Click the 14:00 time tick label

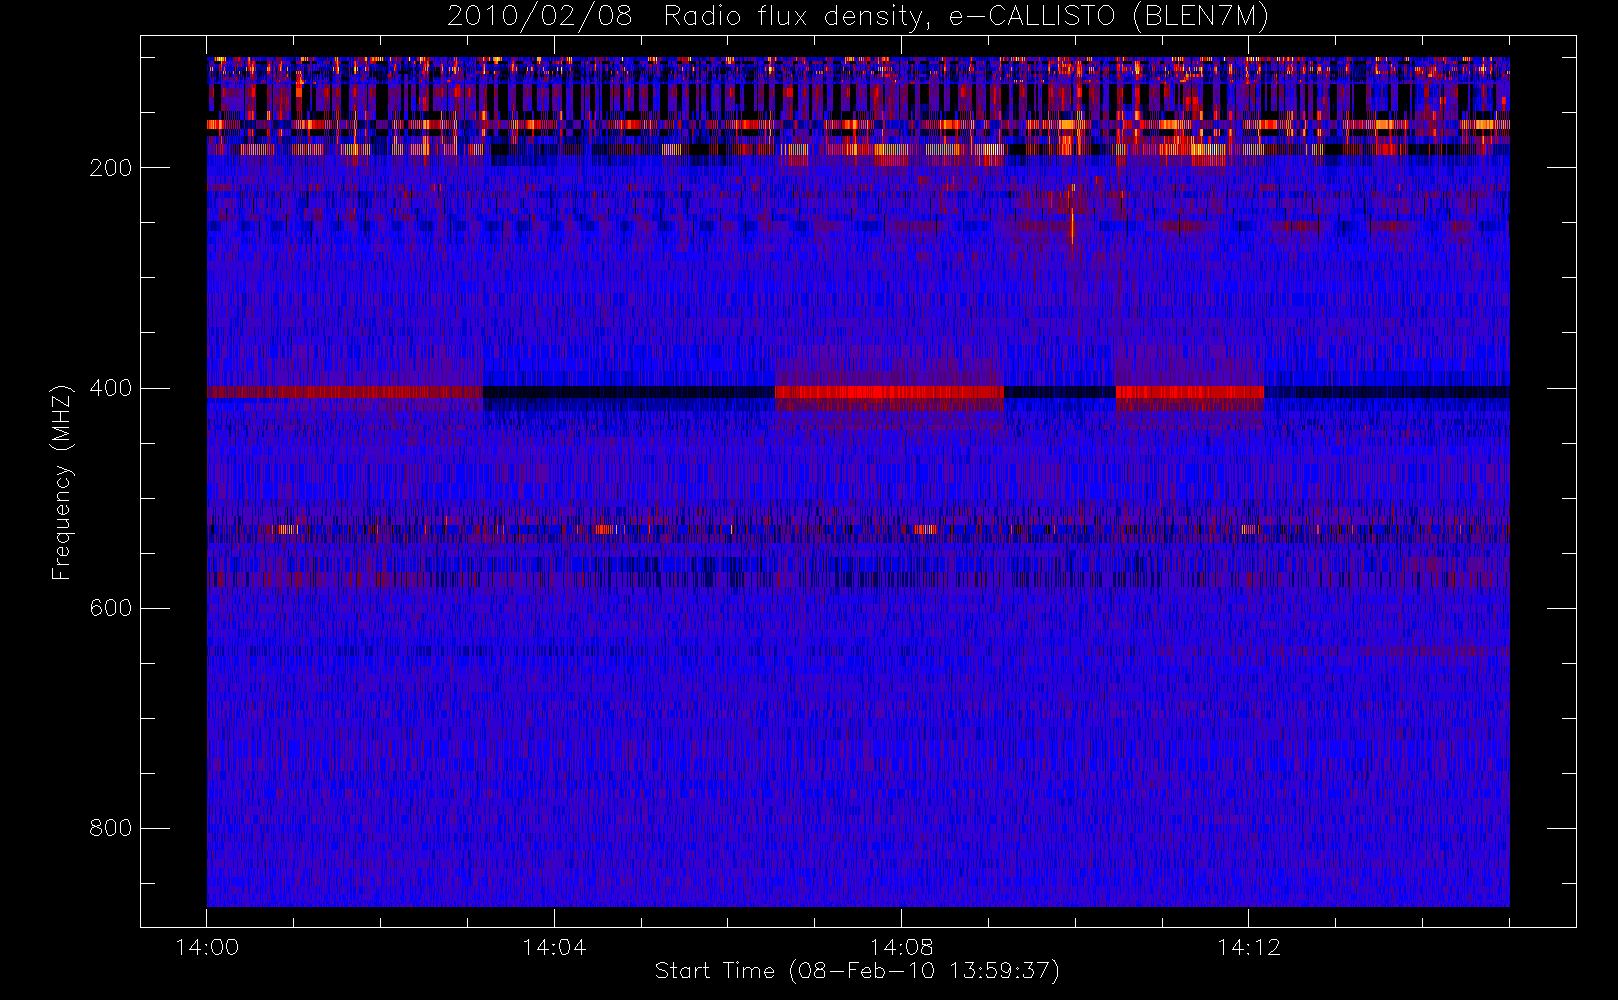[x=207, y=947]
